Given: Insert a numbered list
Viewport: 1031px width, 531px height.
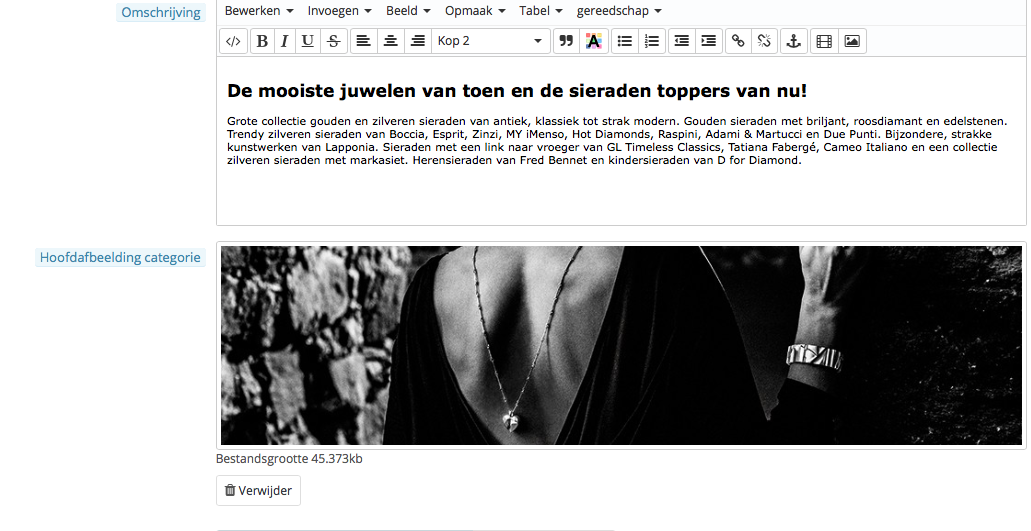Looking at the screenshot, I should [652, 41].
